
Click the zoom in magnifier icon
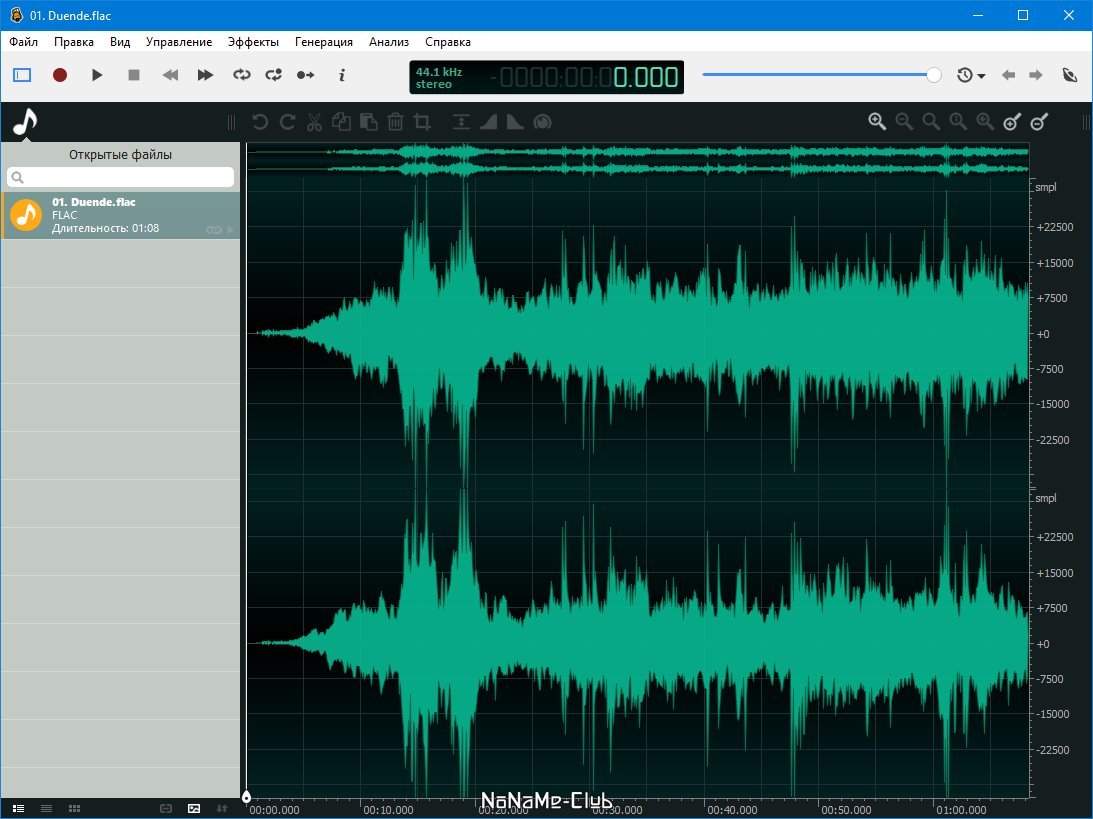877,122
